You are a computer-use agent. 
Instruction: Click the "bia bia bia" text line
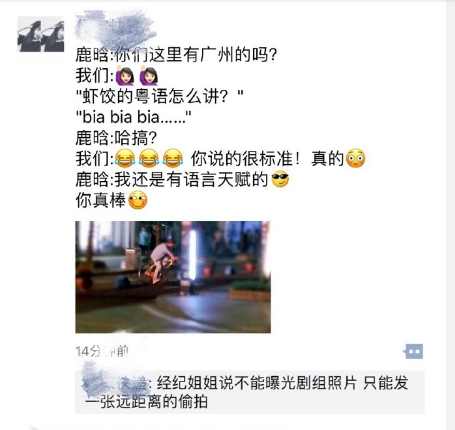pyautogui.click(x=134, y=117)
